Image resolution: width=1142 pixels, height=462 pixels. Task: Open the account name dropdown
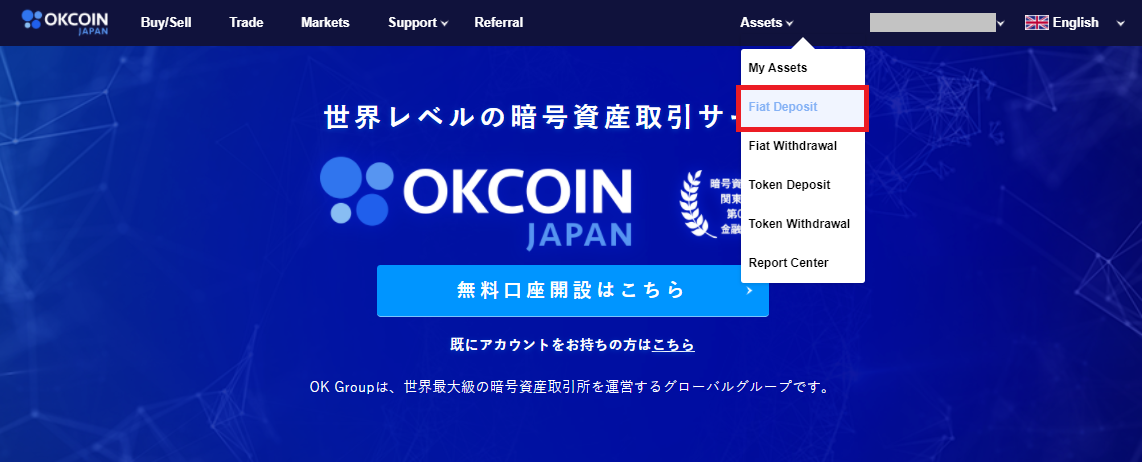coord(937,23)
